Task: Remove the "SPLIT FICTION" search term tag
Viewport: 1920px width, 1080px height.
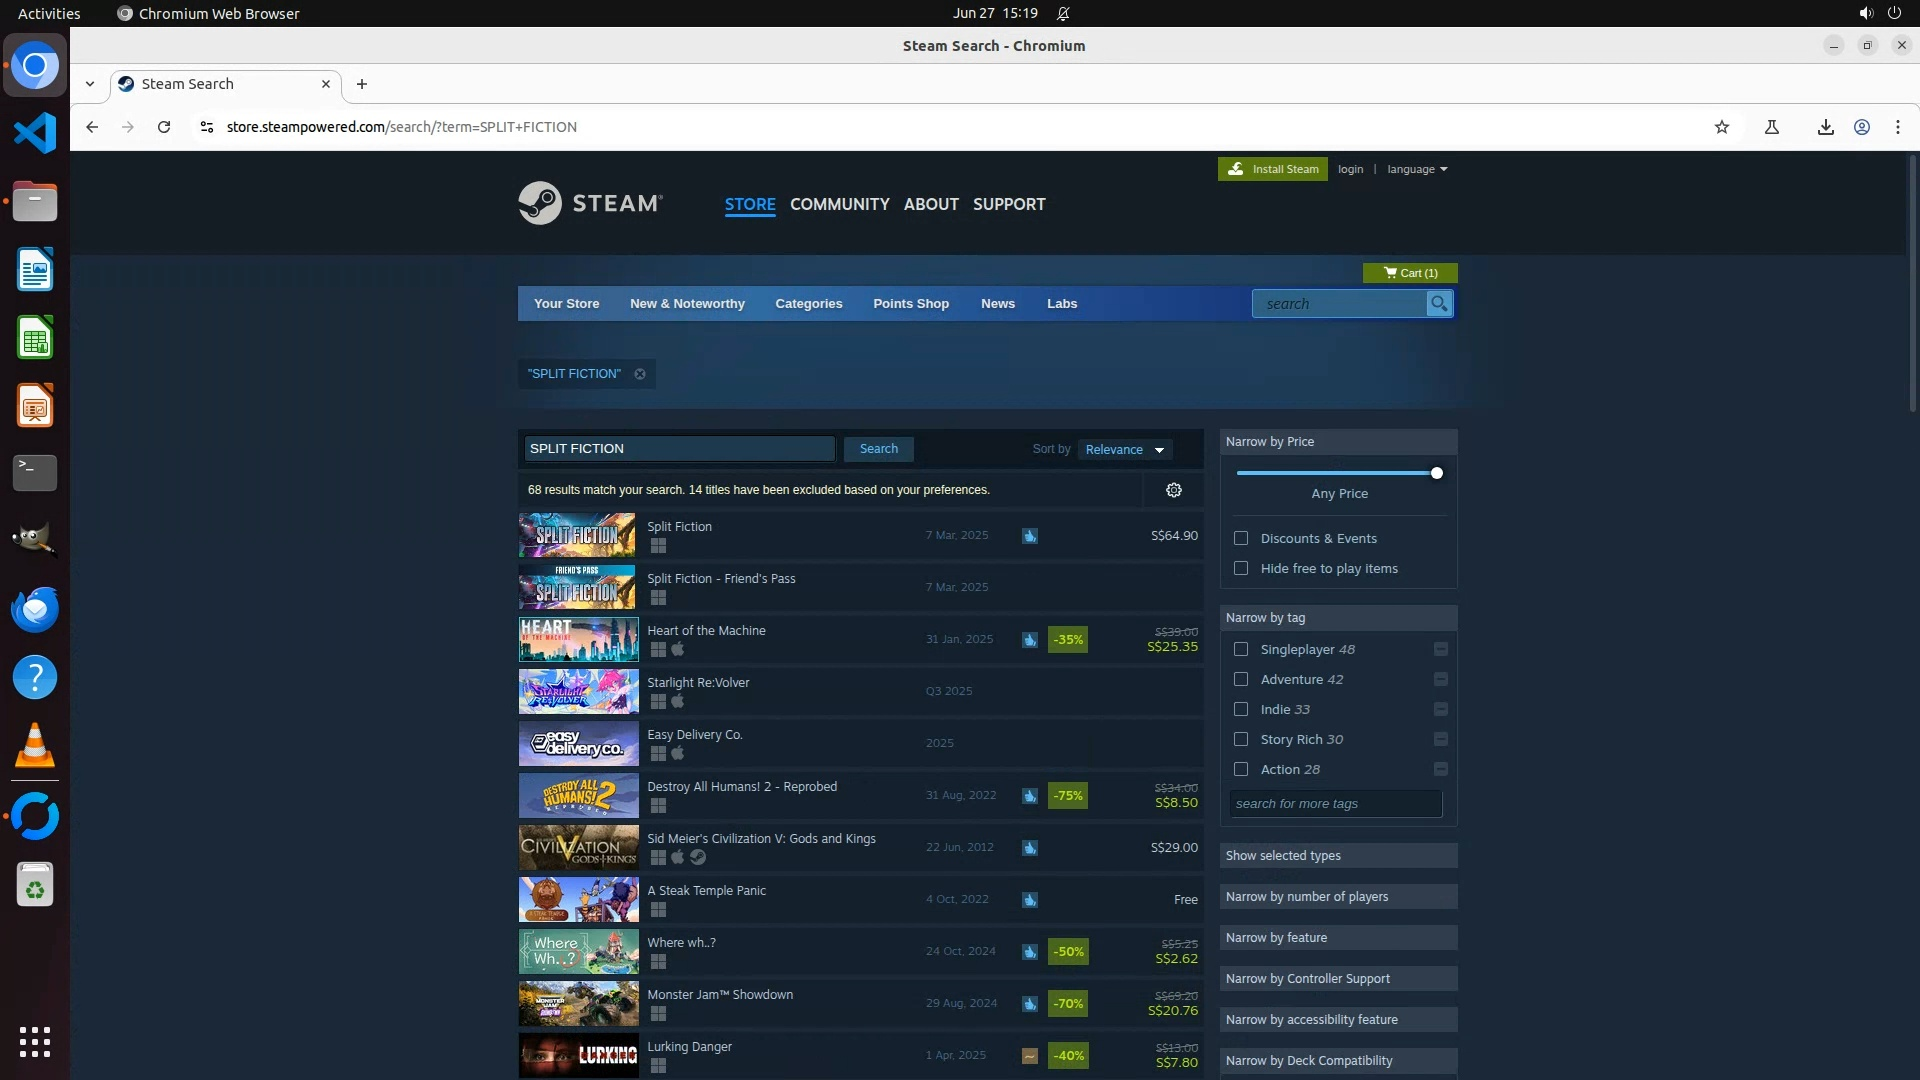Action: [640, 374]
